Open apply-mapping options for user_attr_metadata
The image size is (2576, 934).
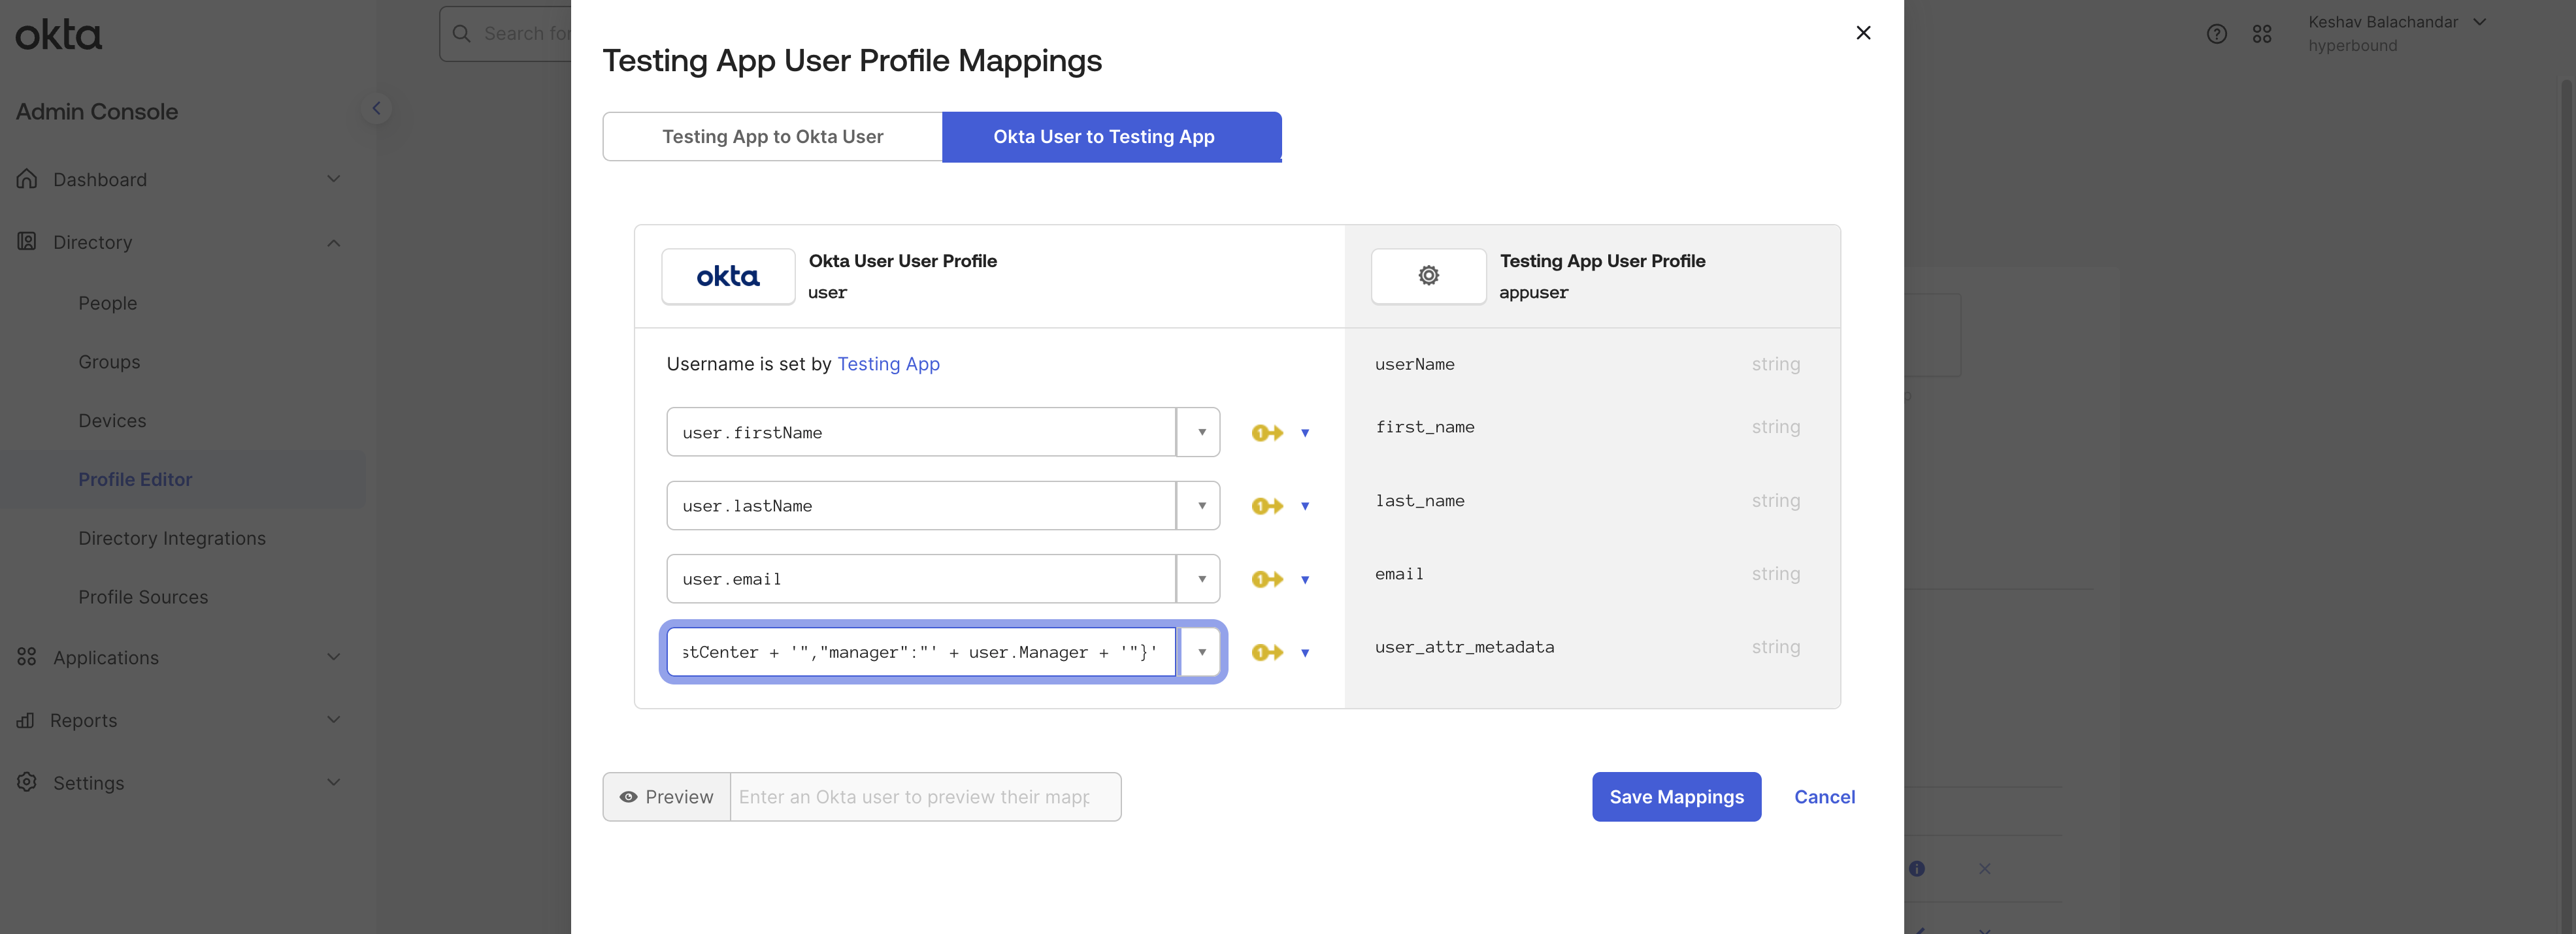click(x=1305, y=653)
